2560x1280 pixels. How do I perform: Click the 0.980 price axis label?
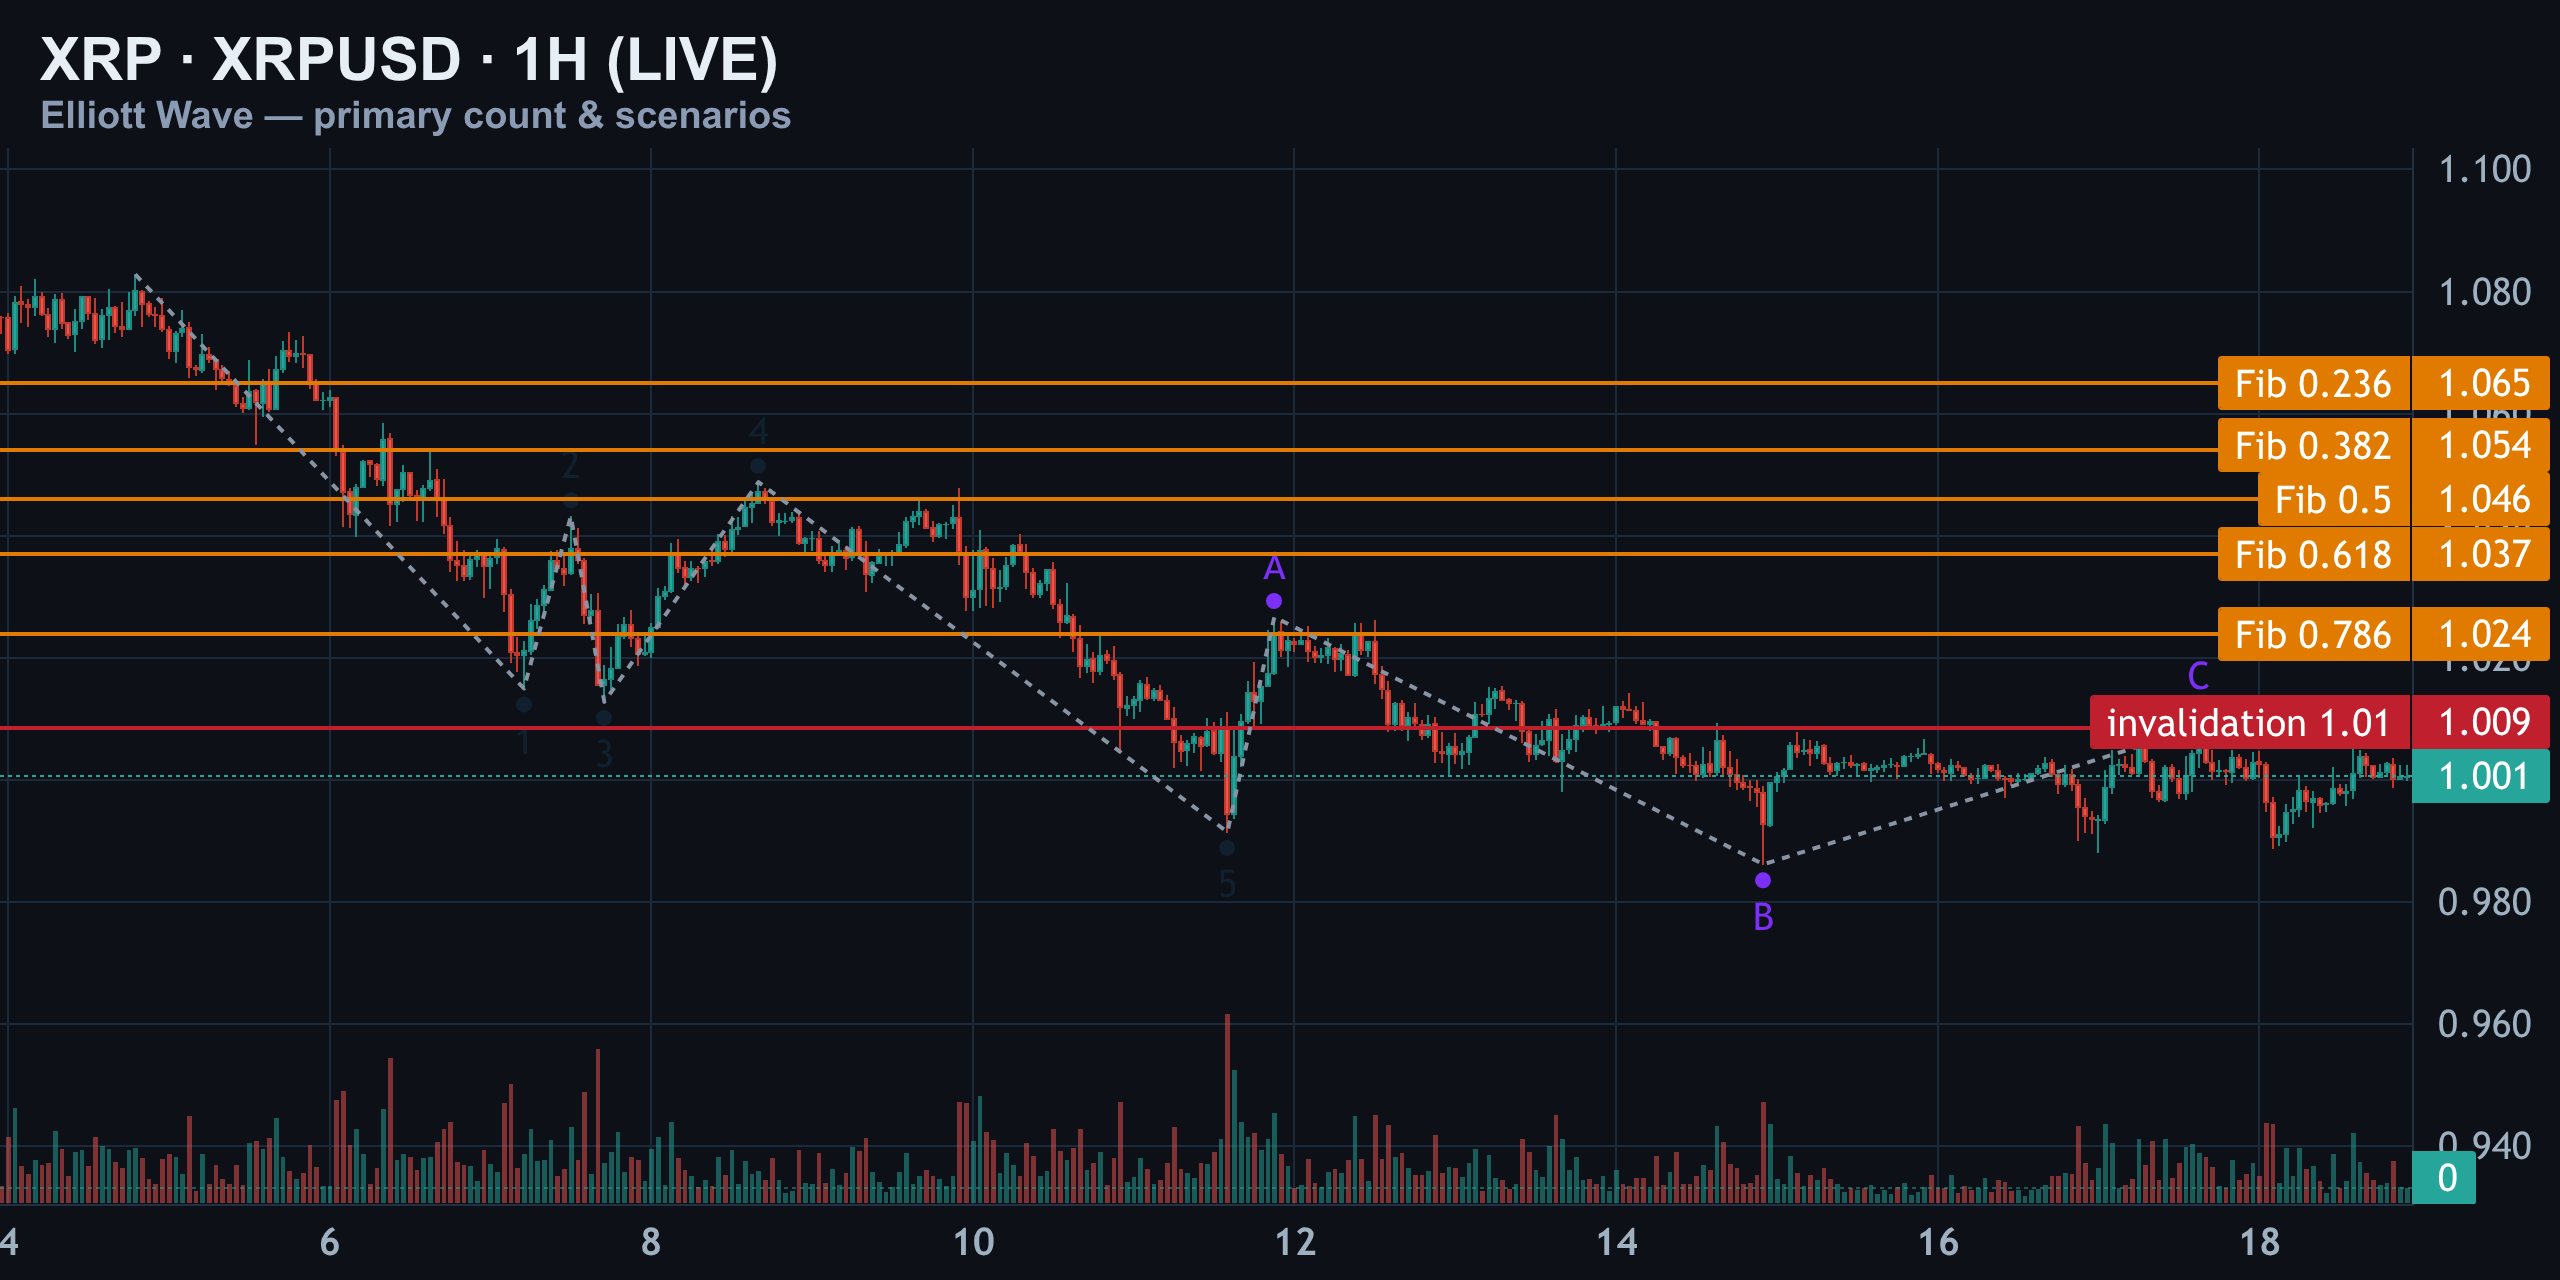[2484, 902]
